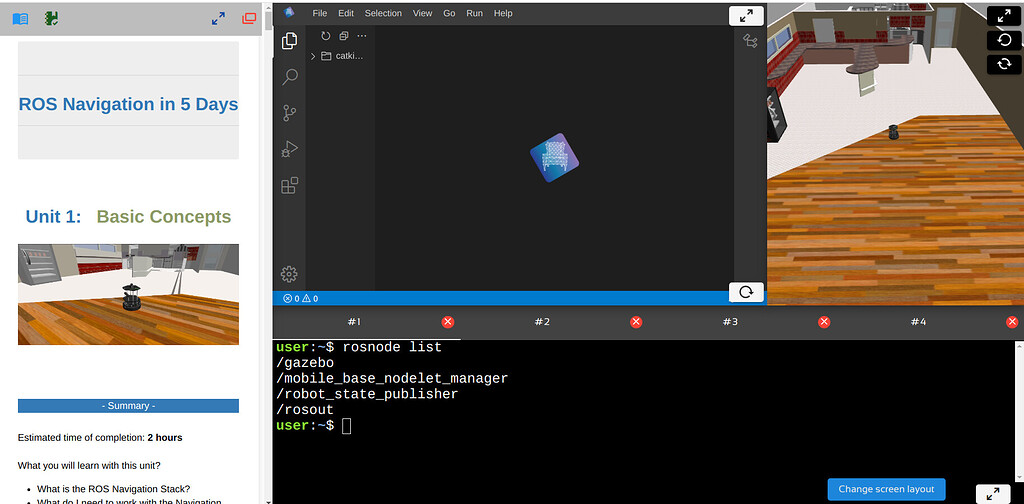The height and width of the screenshot is (504, 1024).
Task: Click the refresh explorer icon in file panel
Action: (x=326, y=36)
